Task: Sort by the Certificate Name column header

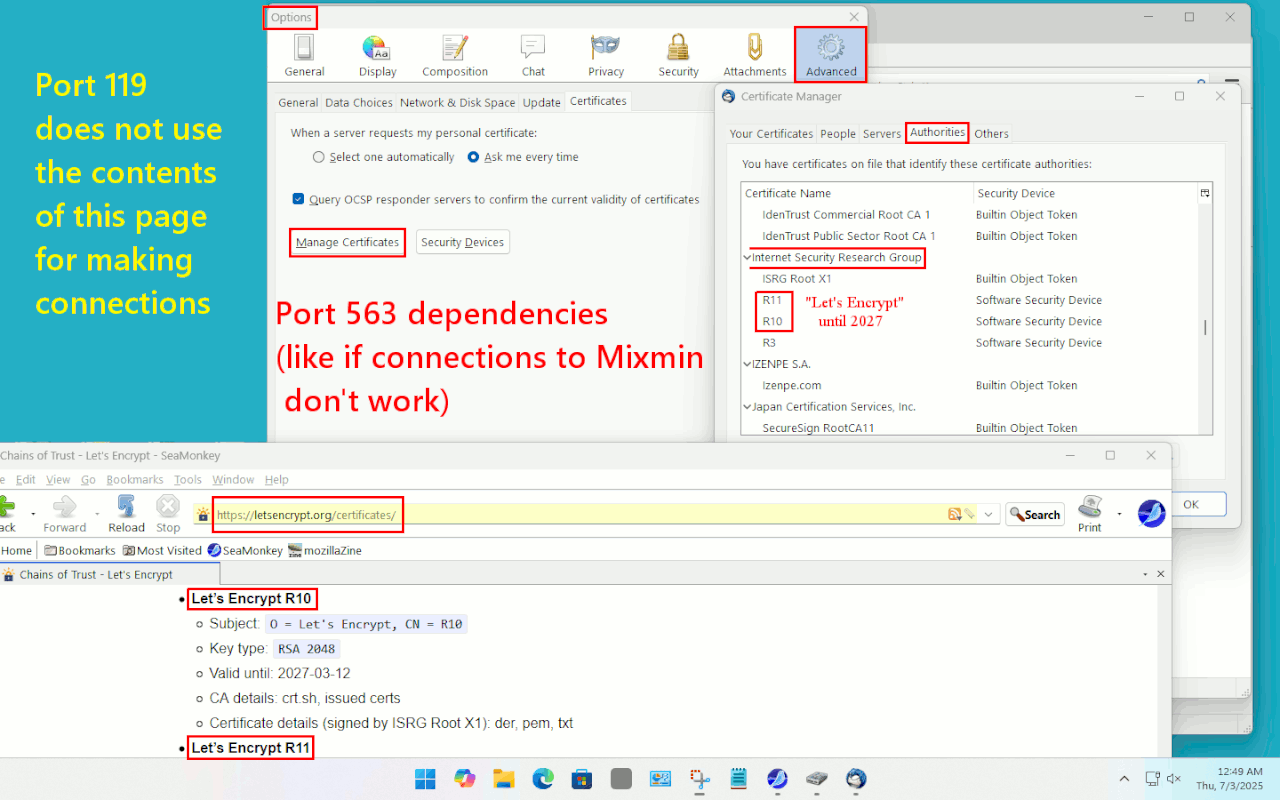Action: click(x=857, y=193)
